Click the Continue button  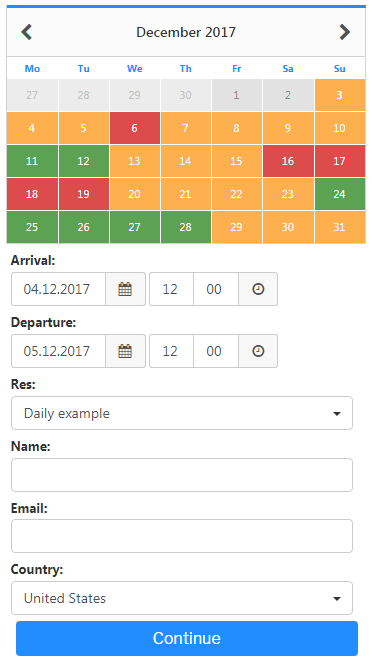coord(187,638)
